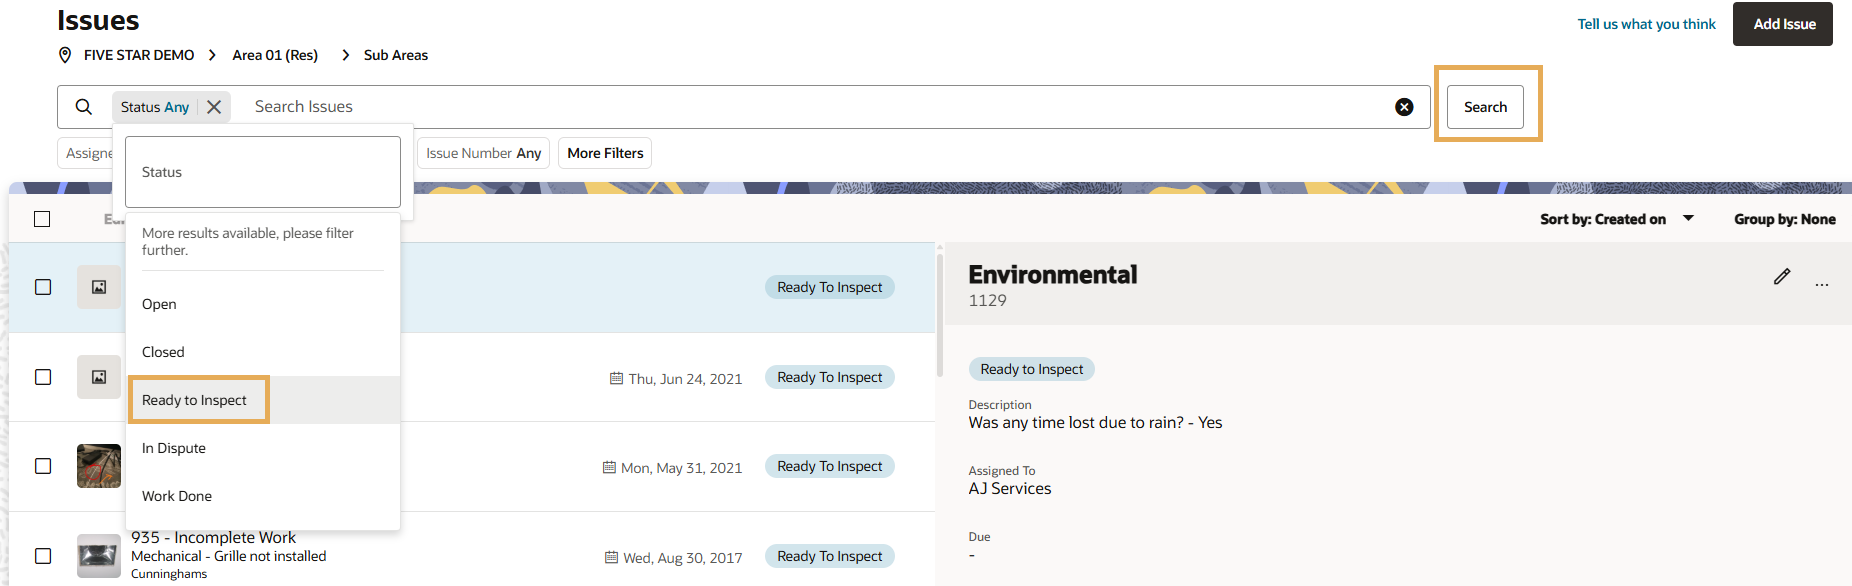Click the calendar icon beside Mon, May 31, 2021
The image size is (1852, 586).
[609, 467]
